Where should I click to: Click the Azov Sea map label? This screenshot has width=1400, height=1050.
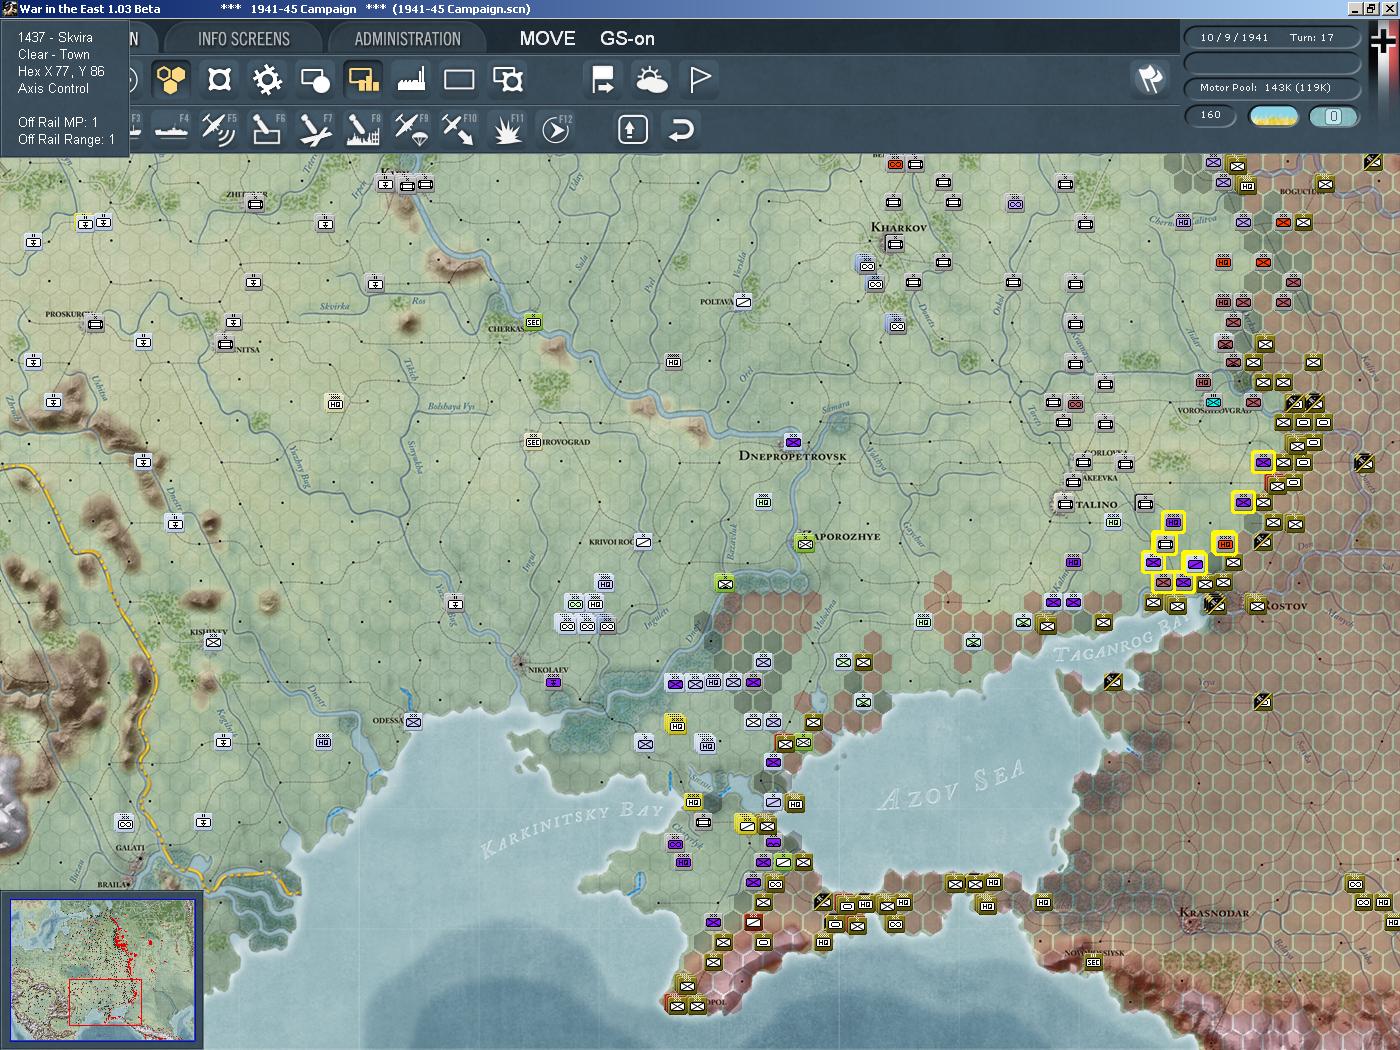pyautogui.click(x=951, y=784)
